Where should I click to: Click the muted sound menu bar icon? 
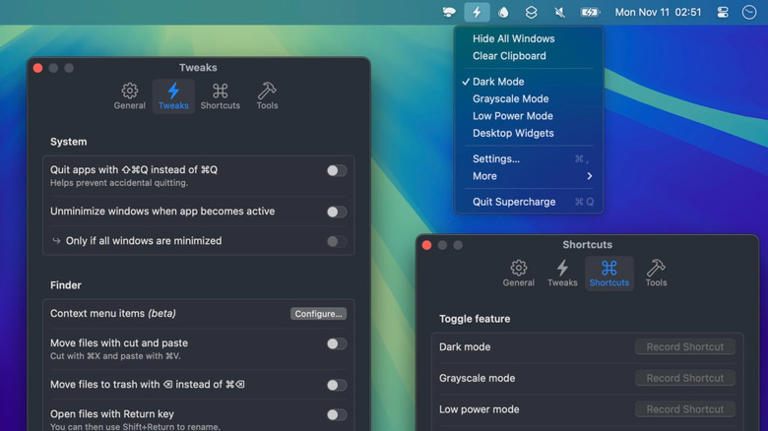559,12
